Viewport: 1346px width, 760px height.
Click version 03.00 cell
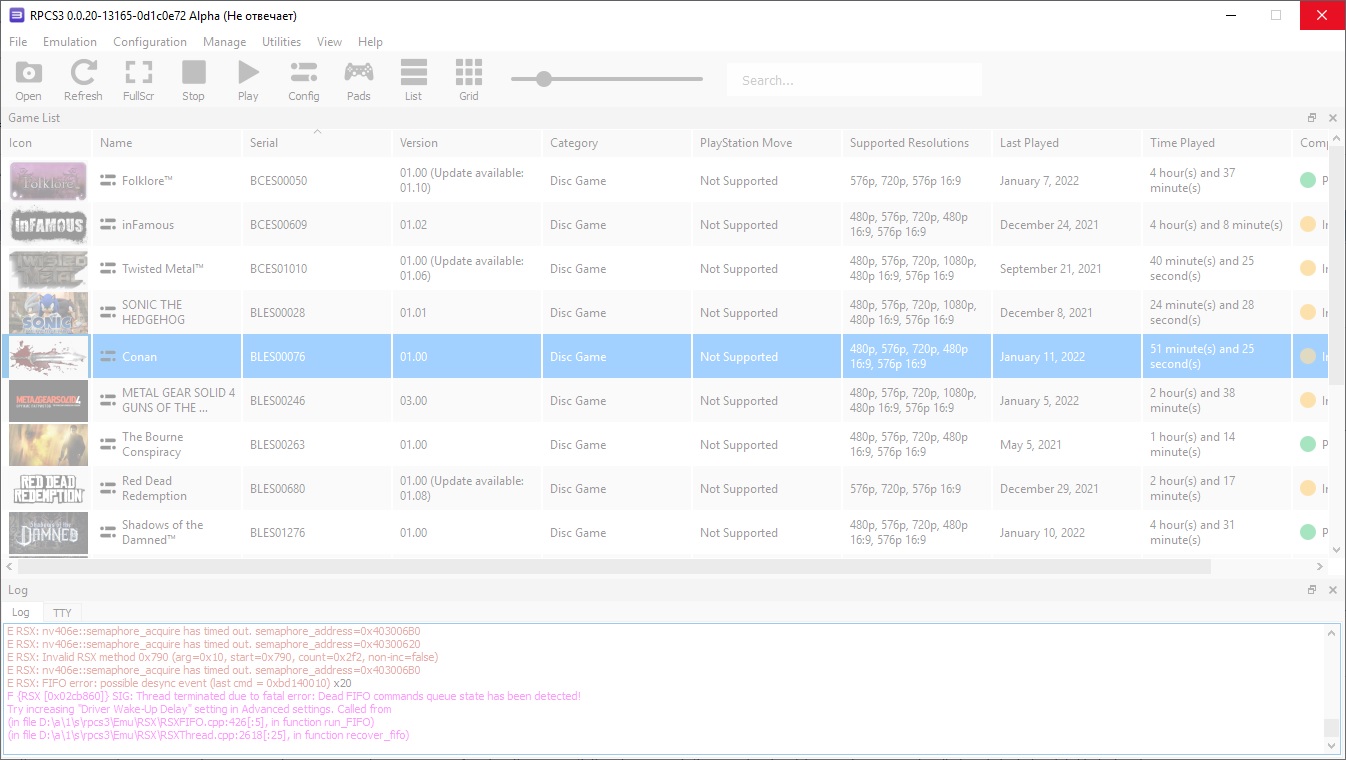coord(467,401)
